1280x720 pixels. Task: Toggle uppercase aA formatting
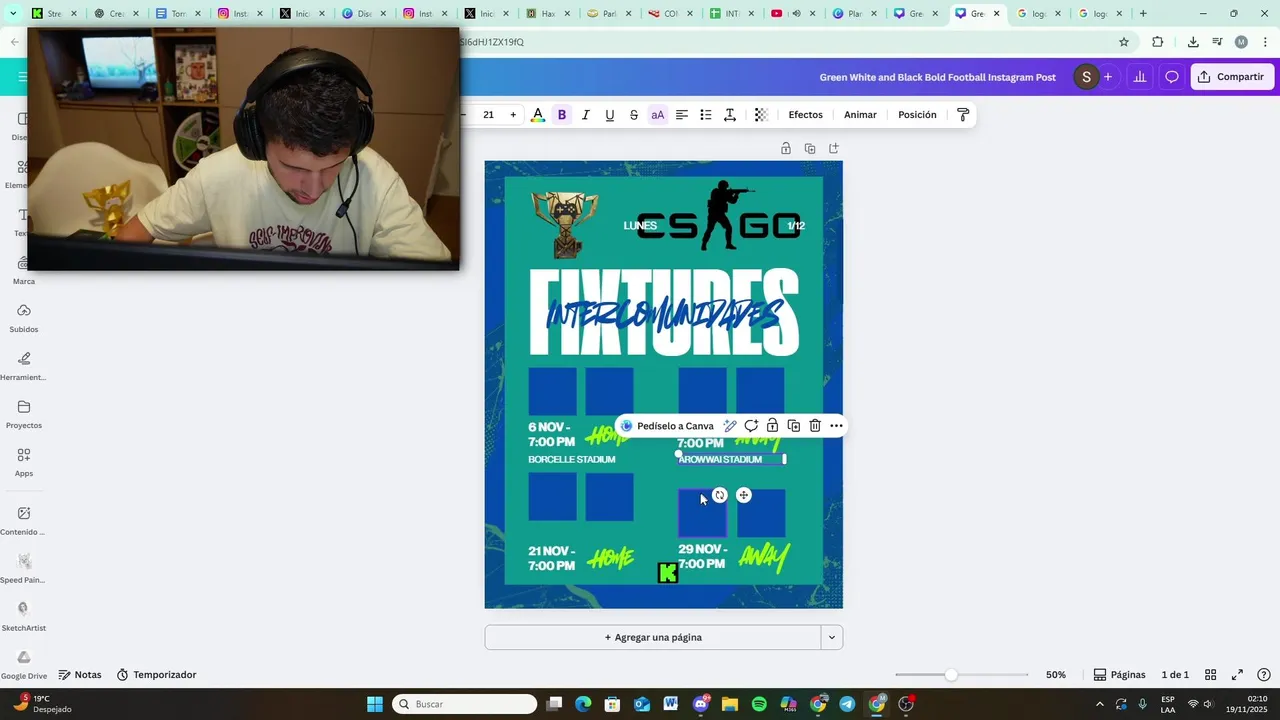pos(658,115)
